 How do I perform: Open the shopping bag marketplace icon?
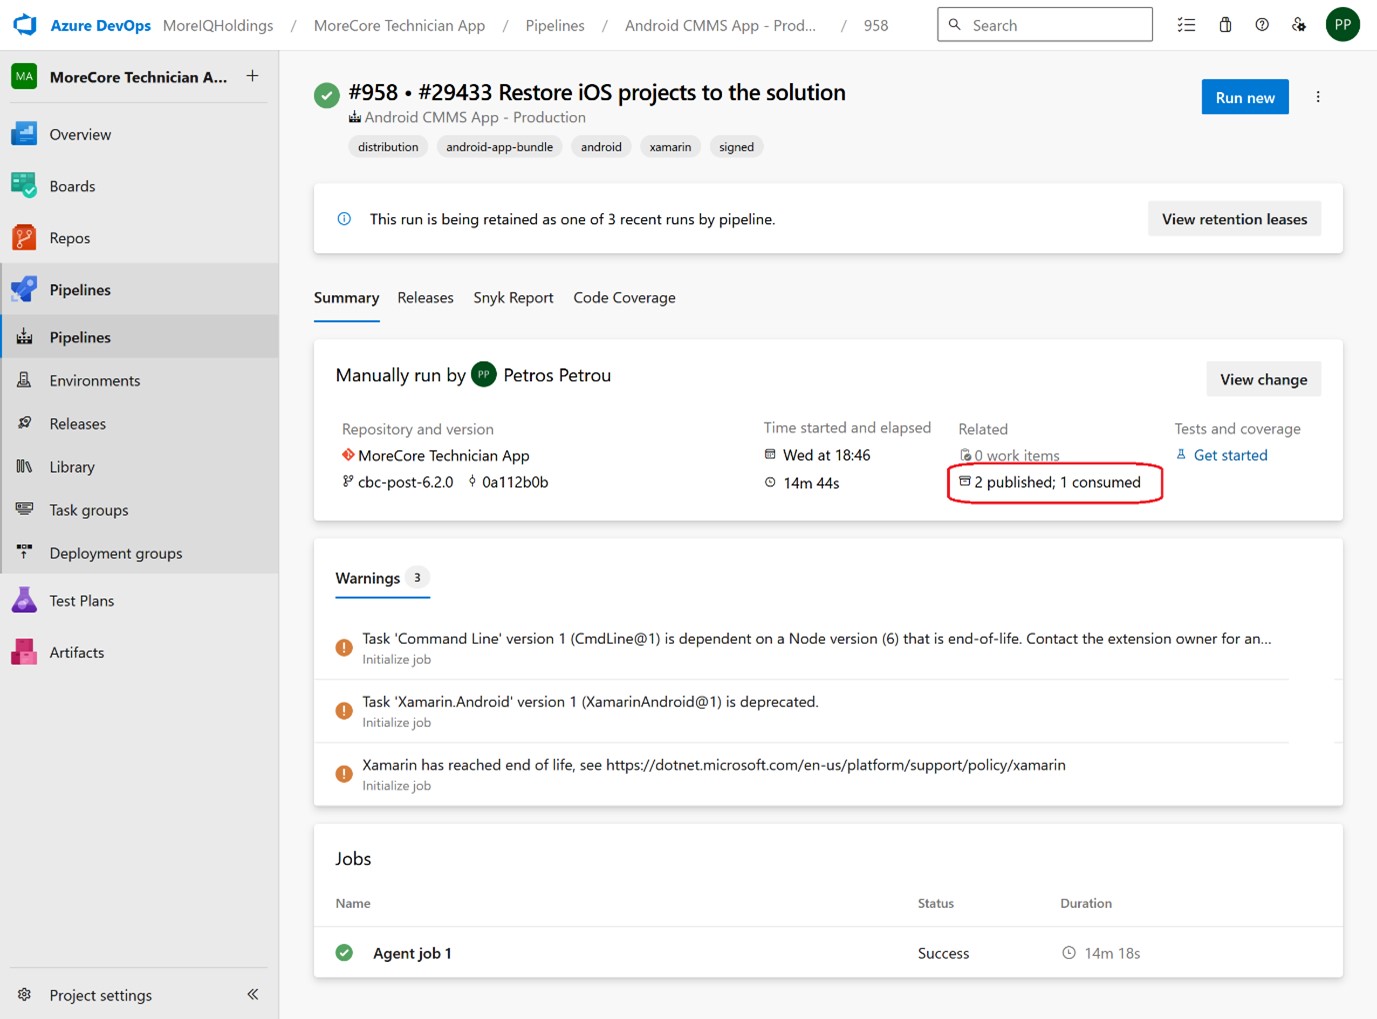point(1225,25)
